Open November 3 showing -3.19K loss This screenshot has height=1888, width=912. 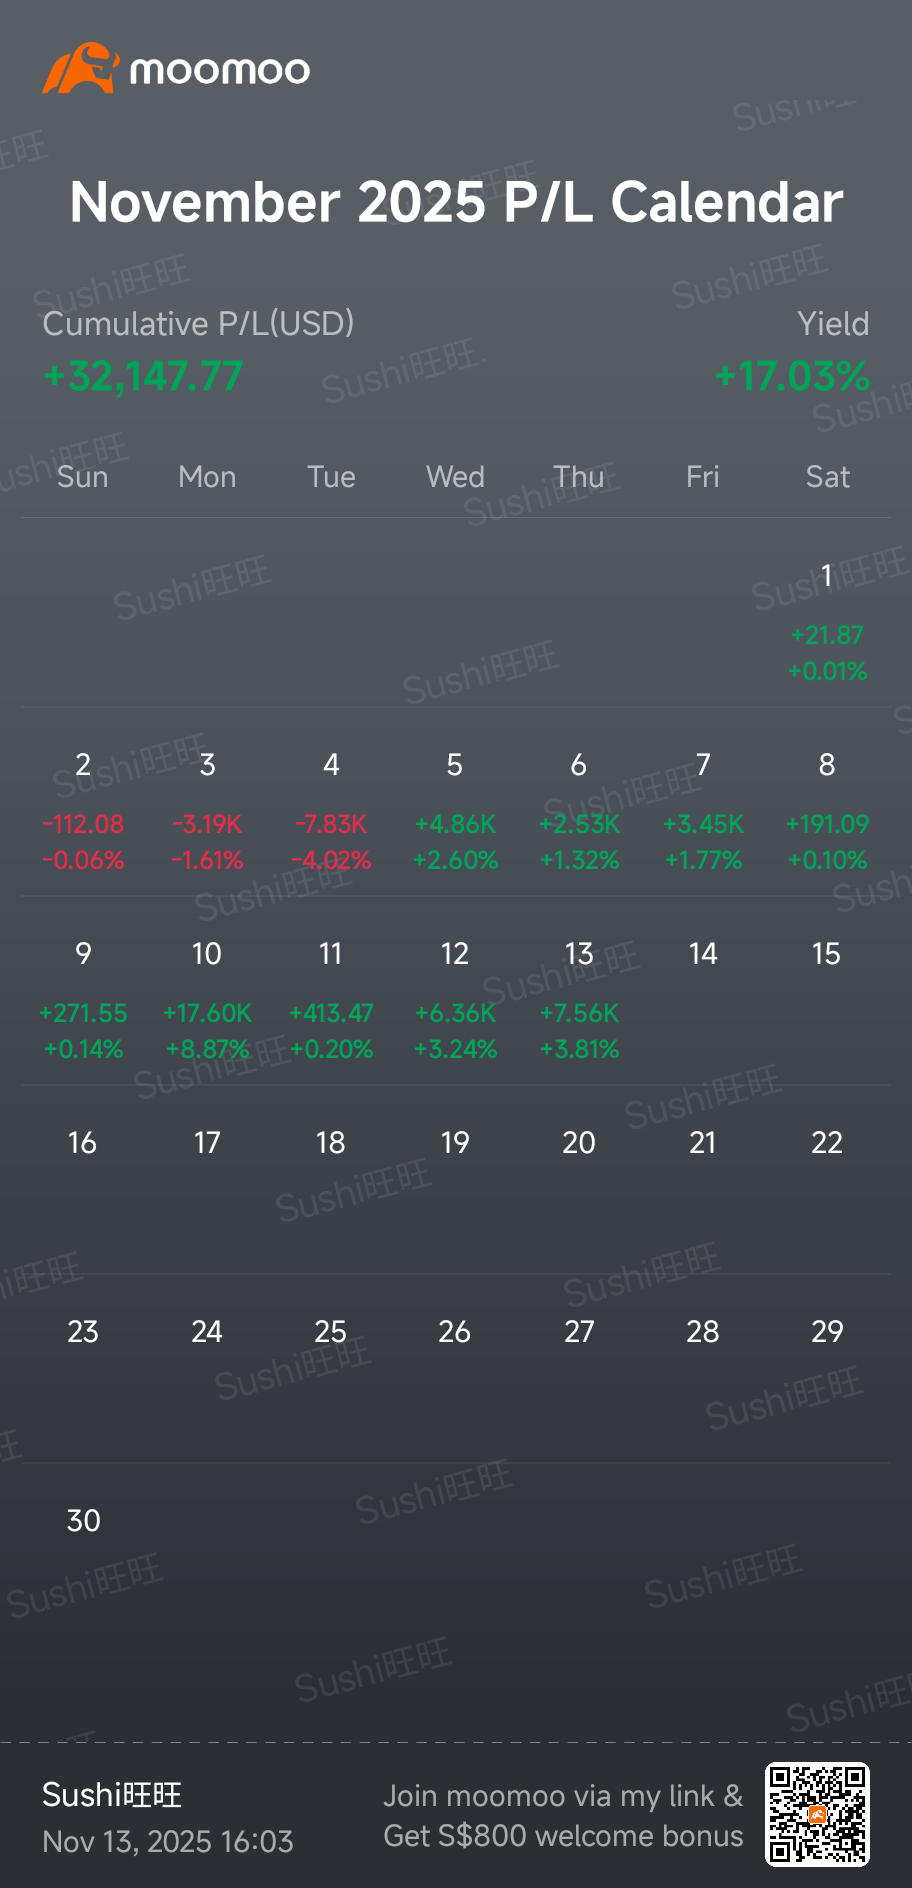[207, 811]
